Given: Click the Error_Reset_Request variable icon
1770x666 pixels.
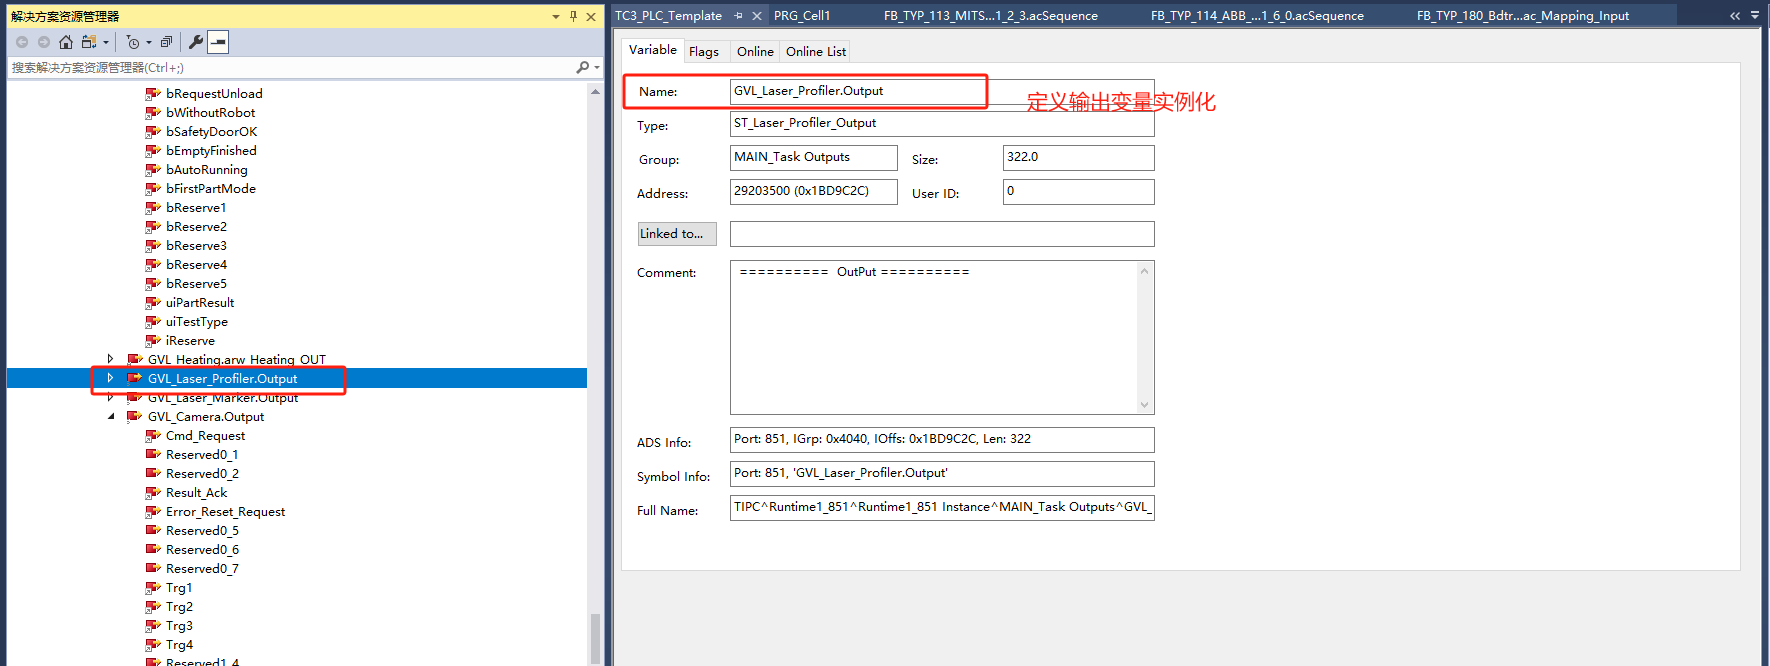Looking at the screenshot, I should point(153,512).
